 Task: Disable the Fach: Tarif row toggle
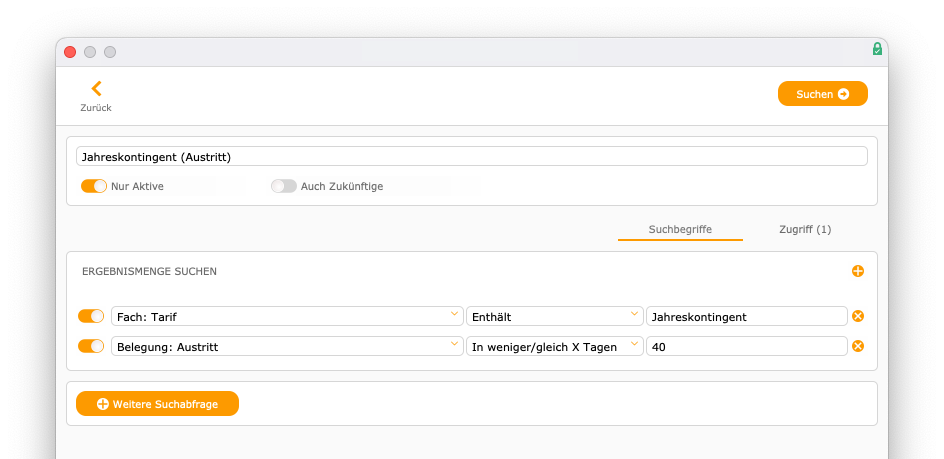91,316
